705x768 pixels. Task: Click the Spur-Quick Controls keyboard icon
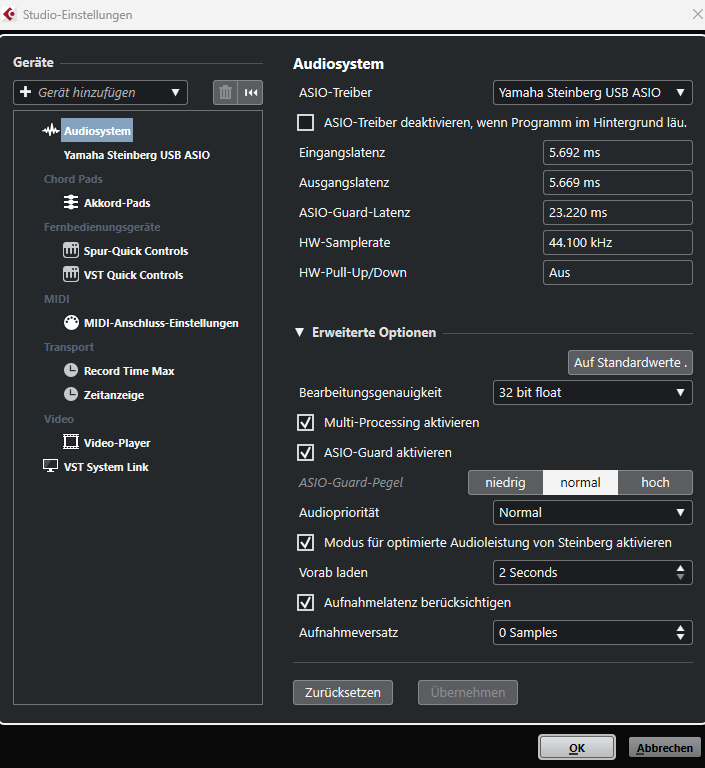71,251
